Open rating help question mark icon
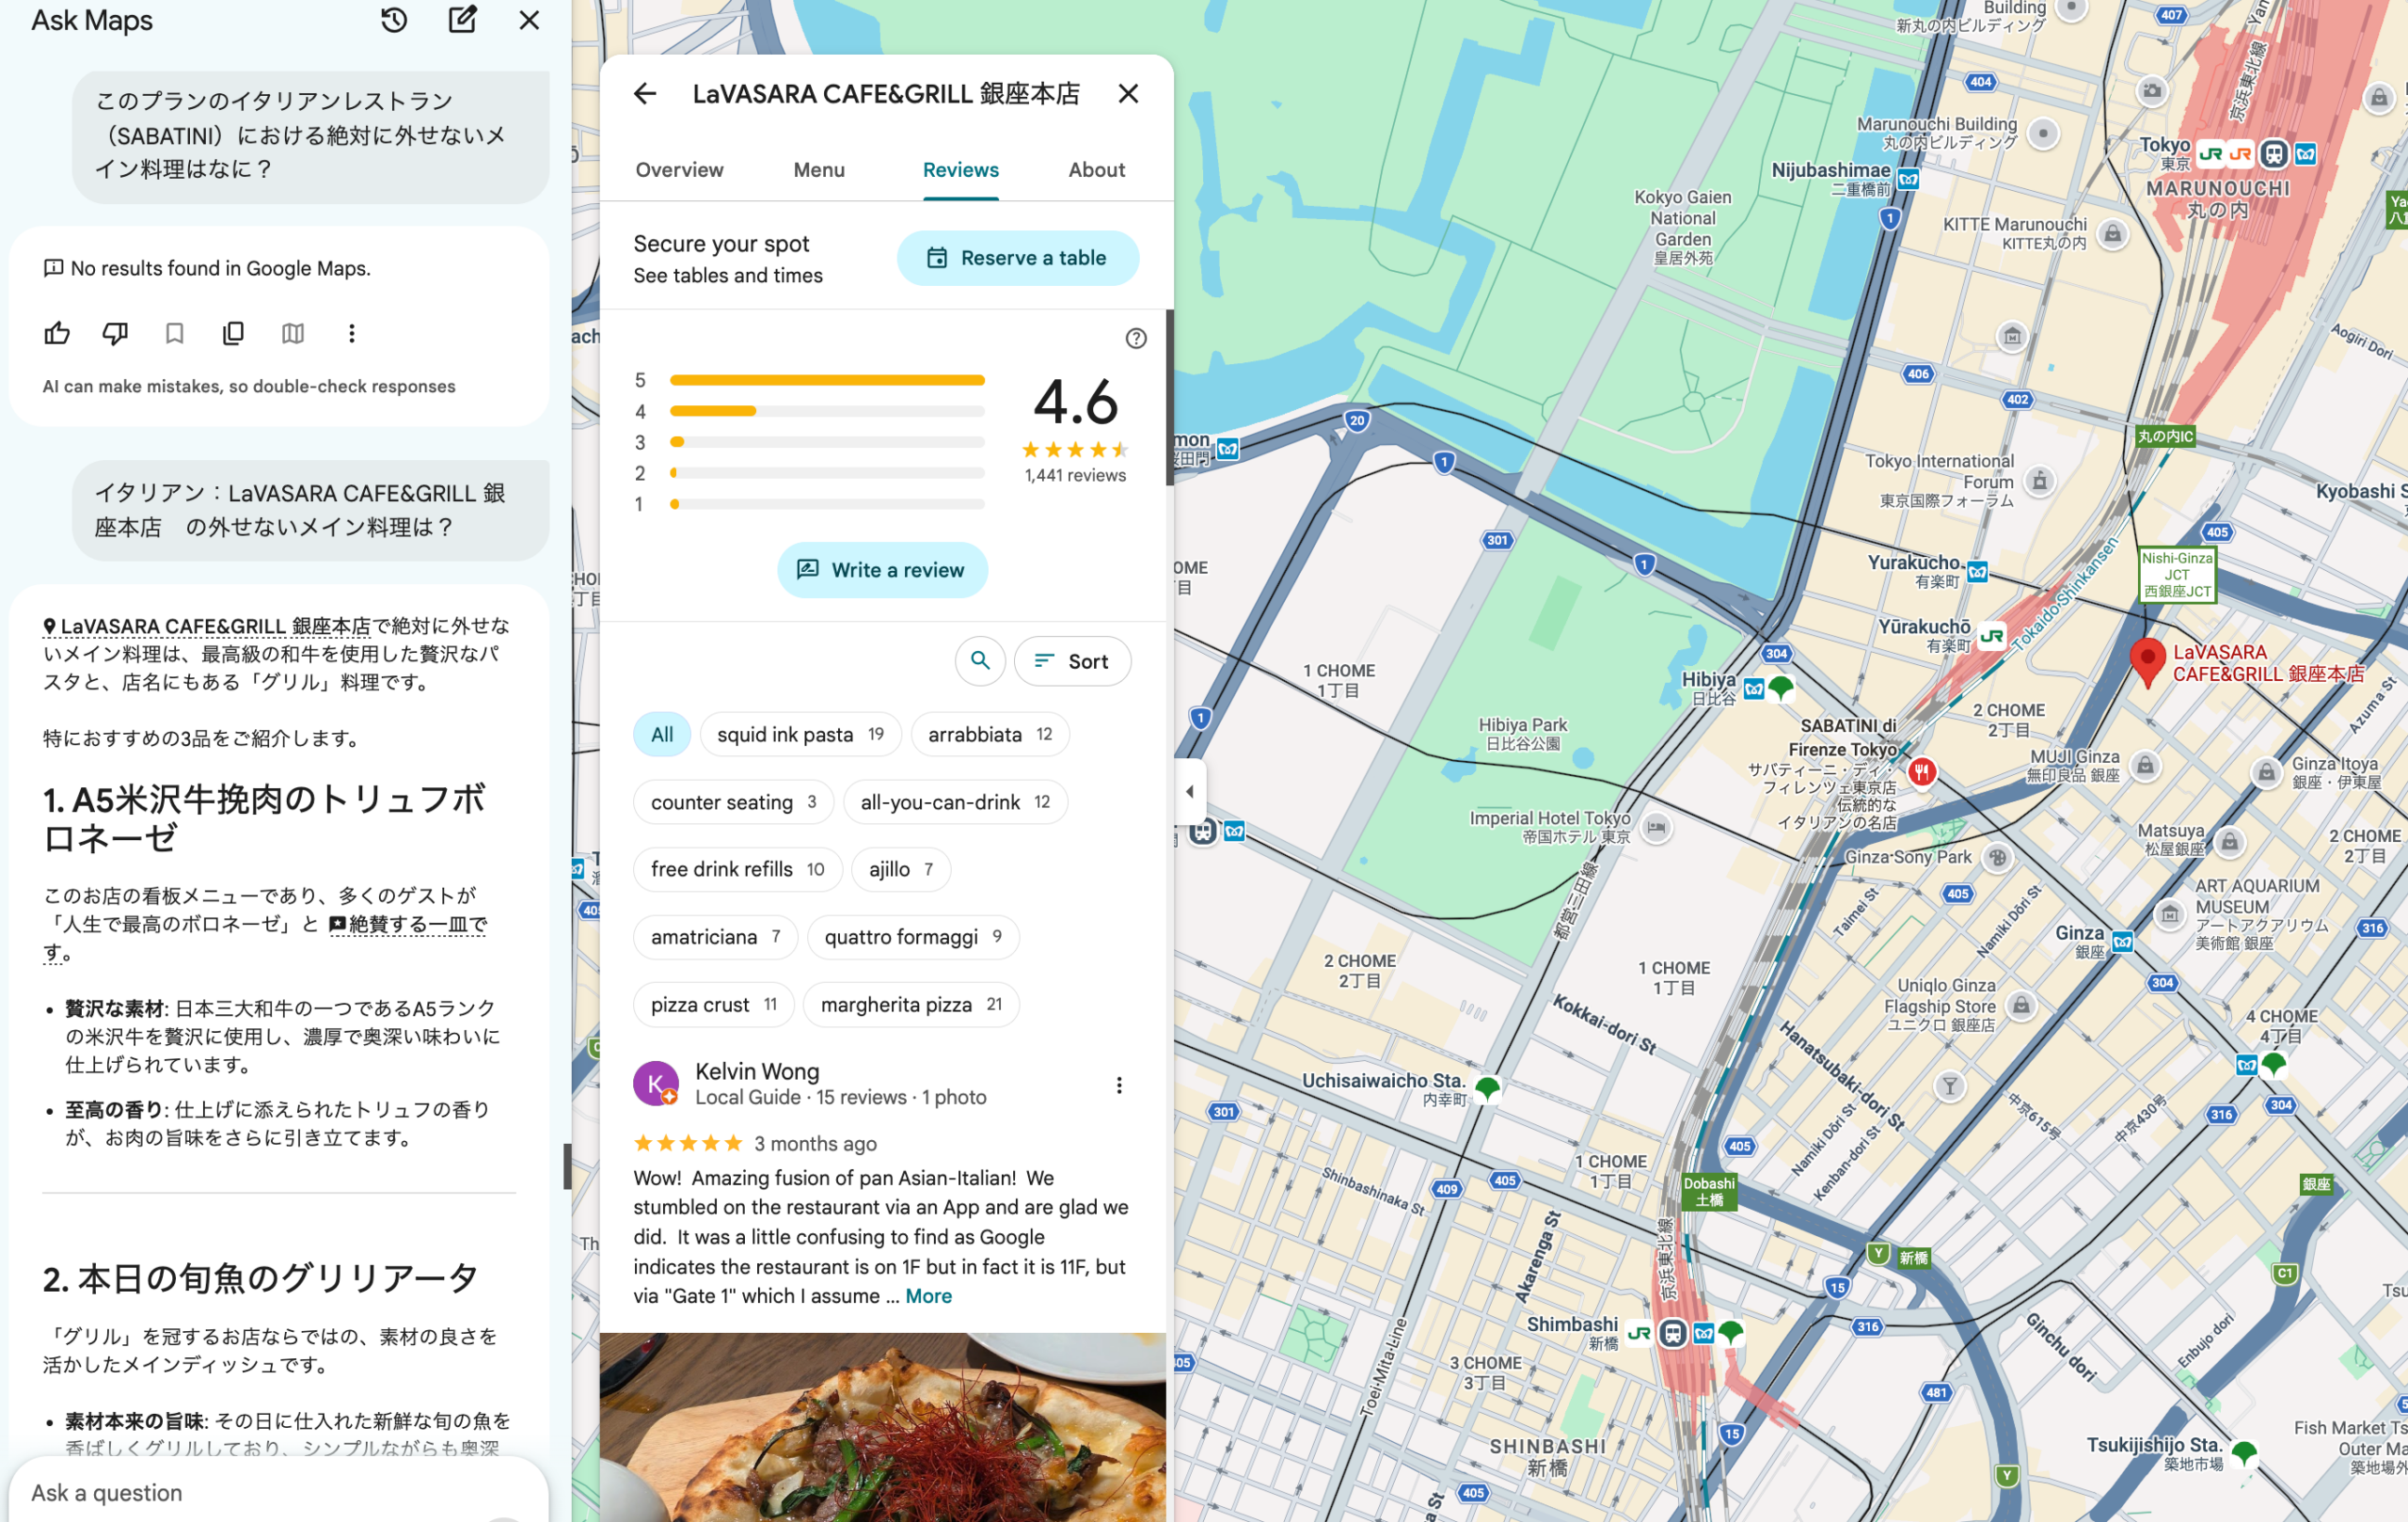Screen dimensions: 2408x1522 [x=1135, y=339]
